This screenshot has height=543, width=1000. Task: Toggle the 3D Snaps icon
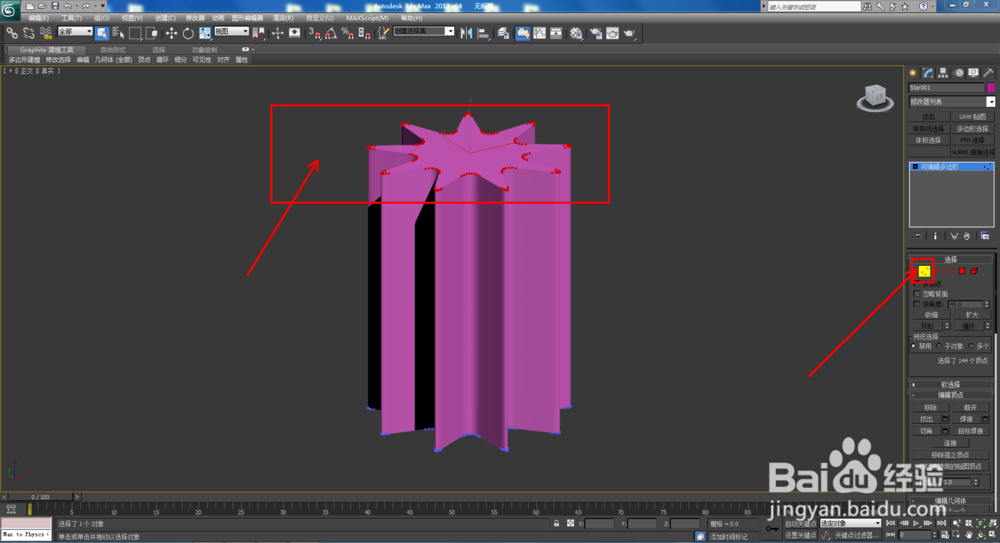[314, 33]
